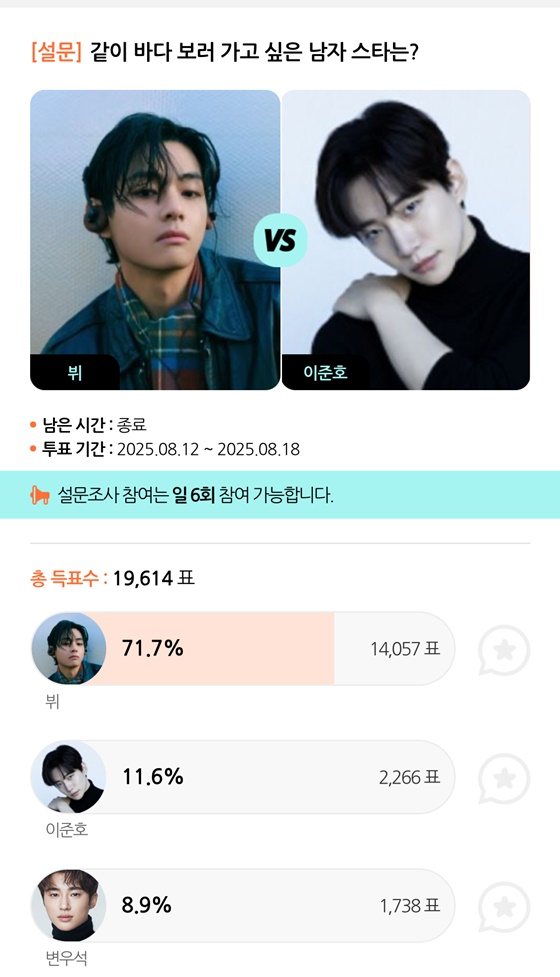Click the star comment icon beside 뷔's result
This screenshot has height=977, width=560.
point(504,651)
